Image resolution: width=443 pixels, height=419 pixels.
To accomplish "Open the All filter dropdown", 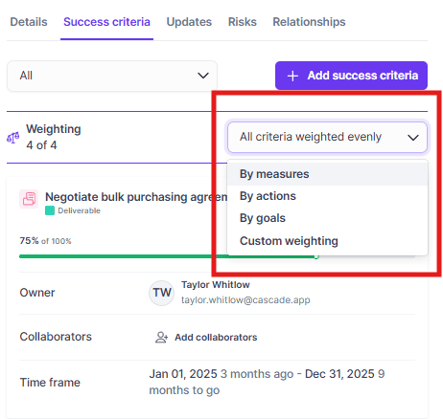I will click(x=112, y=76).
